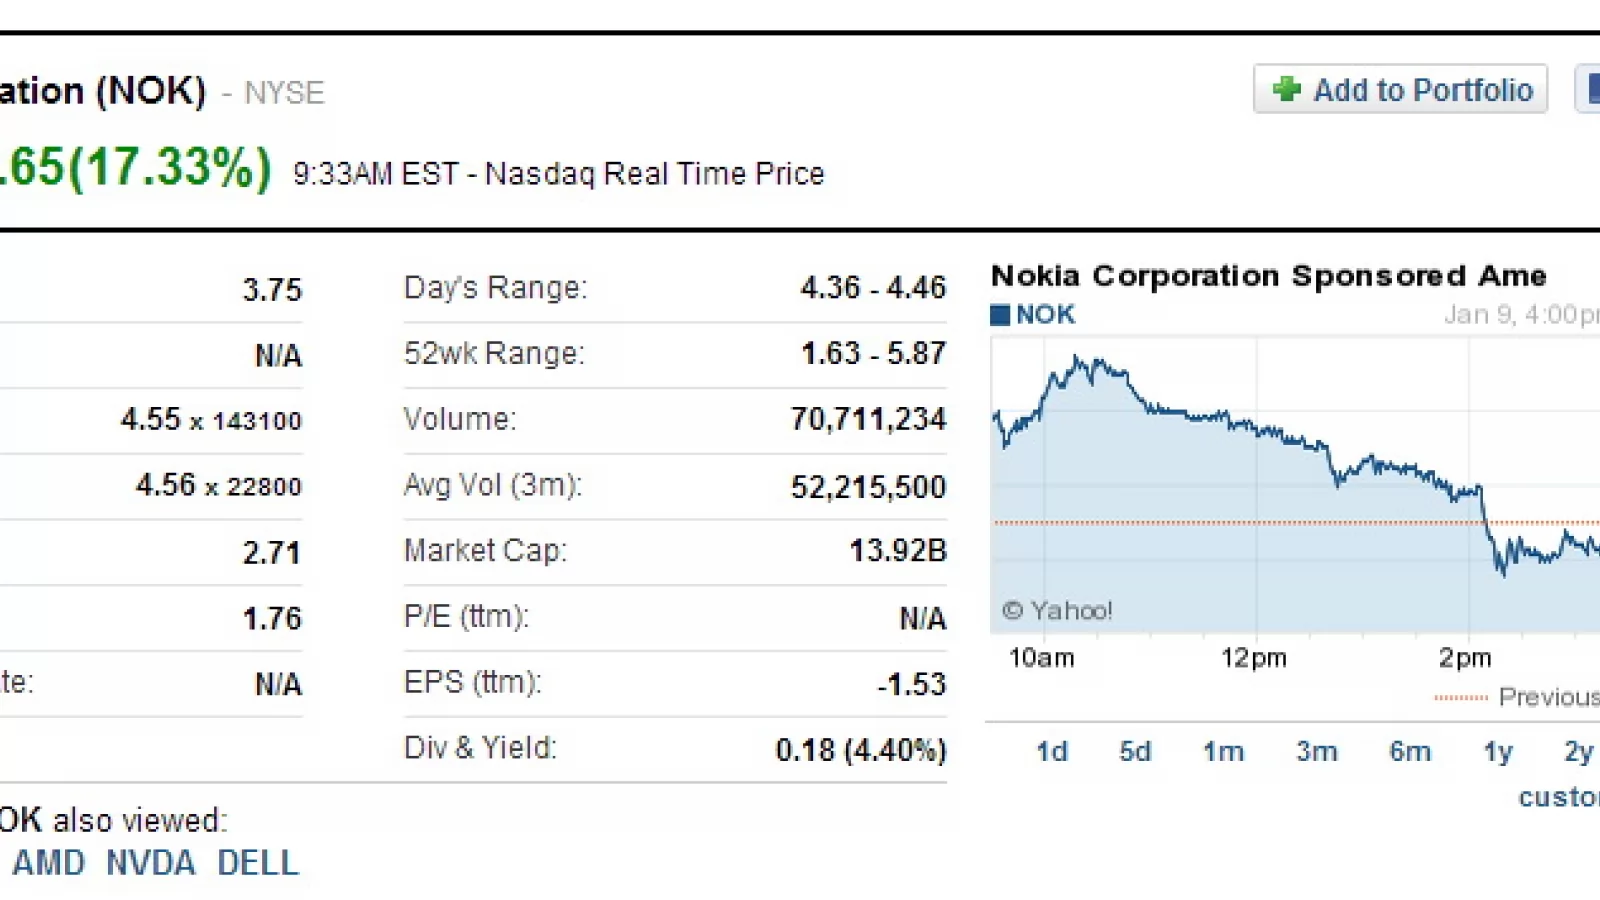Click the 12pm label on chart time axis

(x=1253, y=658)
